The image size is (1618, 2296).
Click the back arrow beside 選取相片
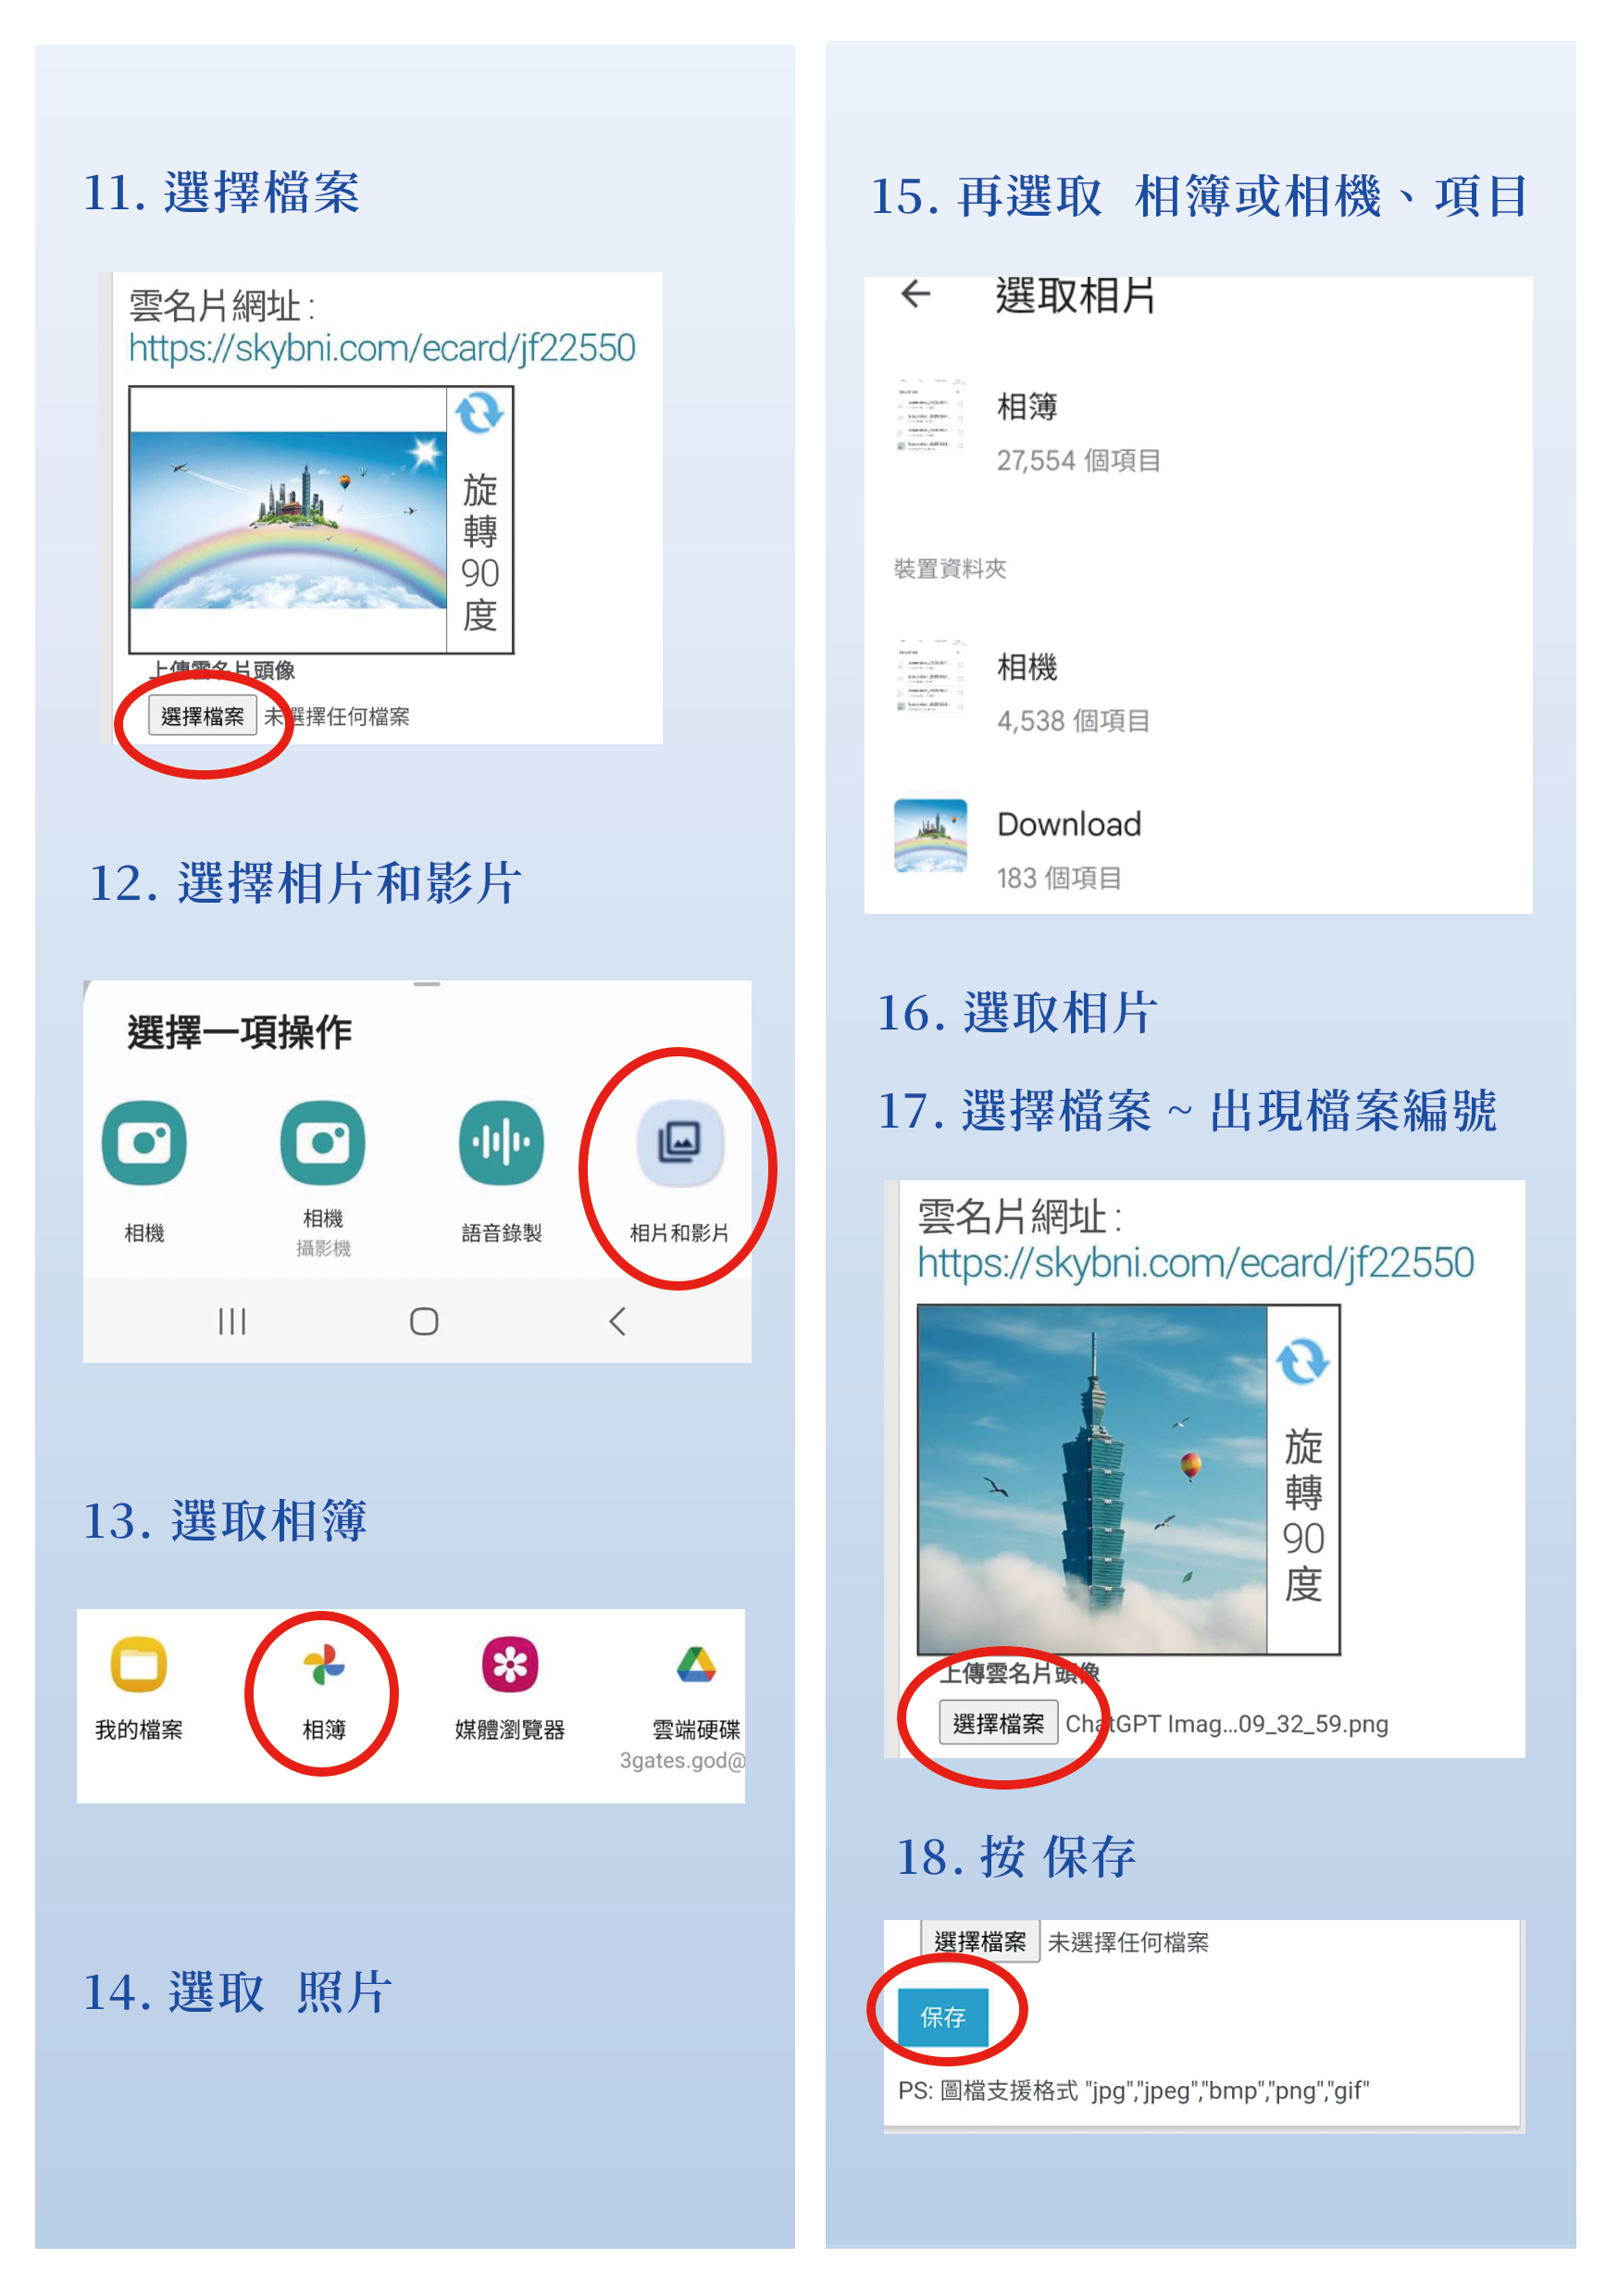click(915, 293)
